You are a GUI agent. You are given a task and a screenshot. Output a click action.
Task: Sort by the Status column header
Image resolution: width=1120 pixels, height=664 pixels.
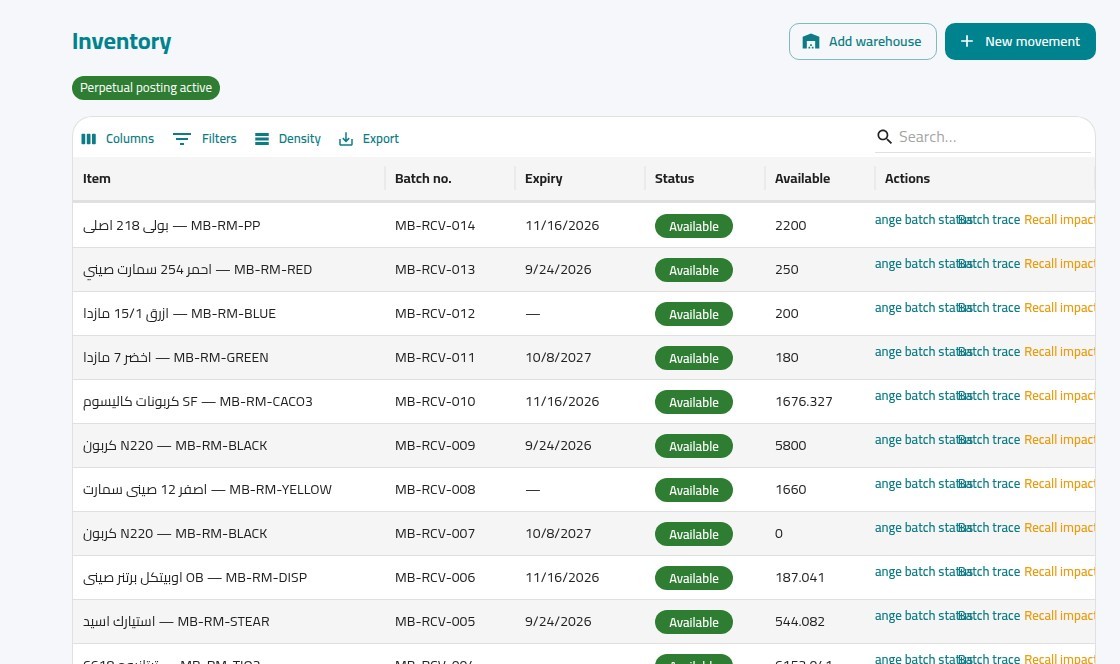(674, 178)
